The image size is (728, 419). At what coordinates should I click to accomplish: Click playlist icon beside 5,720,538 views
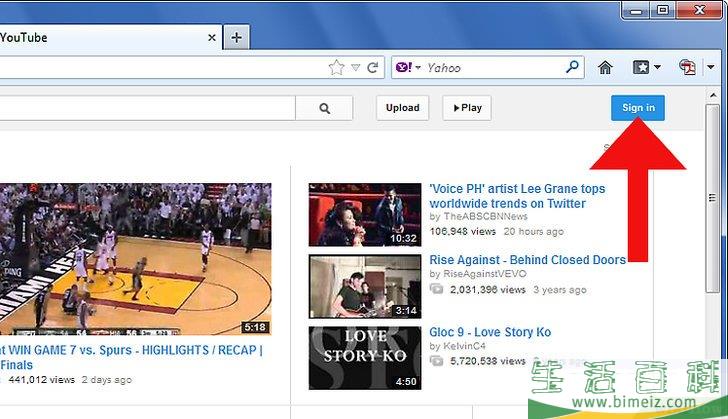pos(436,361)
